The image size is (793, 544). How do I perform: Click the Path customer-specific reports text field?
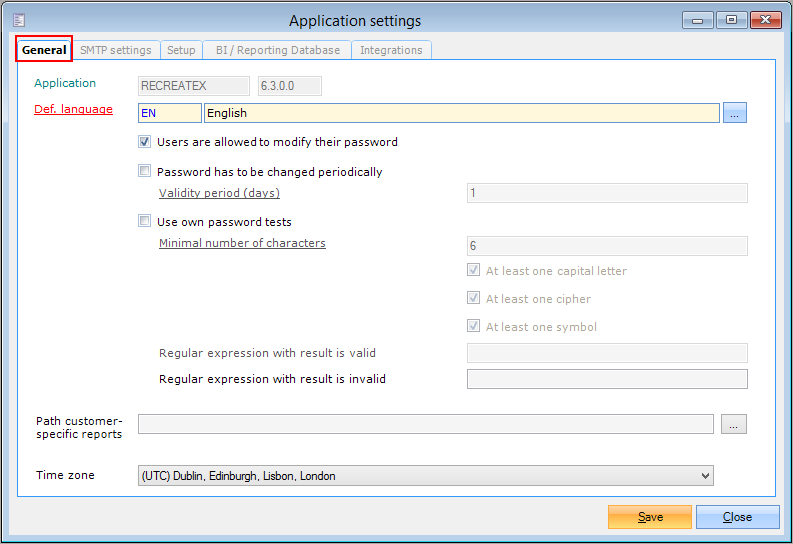[x=425, y=424]
